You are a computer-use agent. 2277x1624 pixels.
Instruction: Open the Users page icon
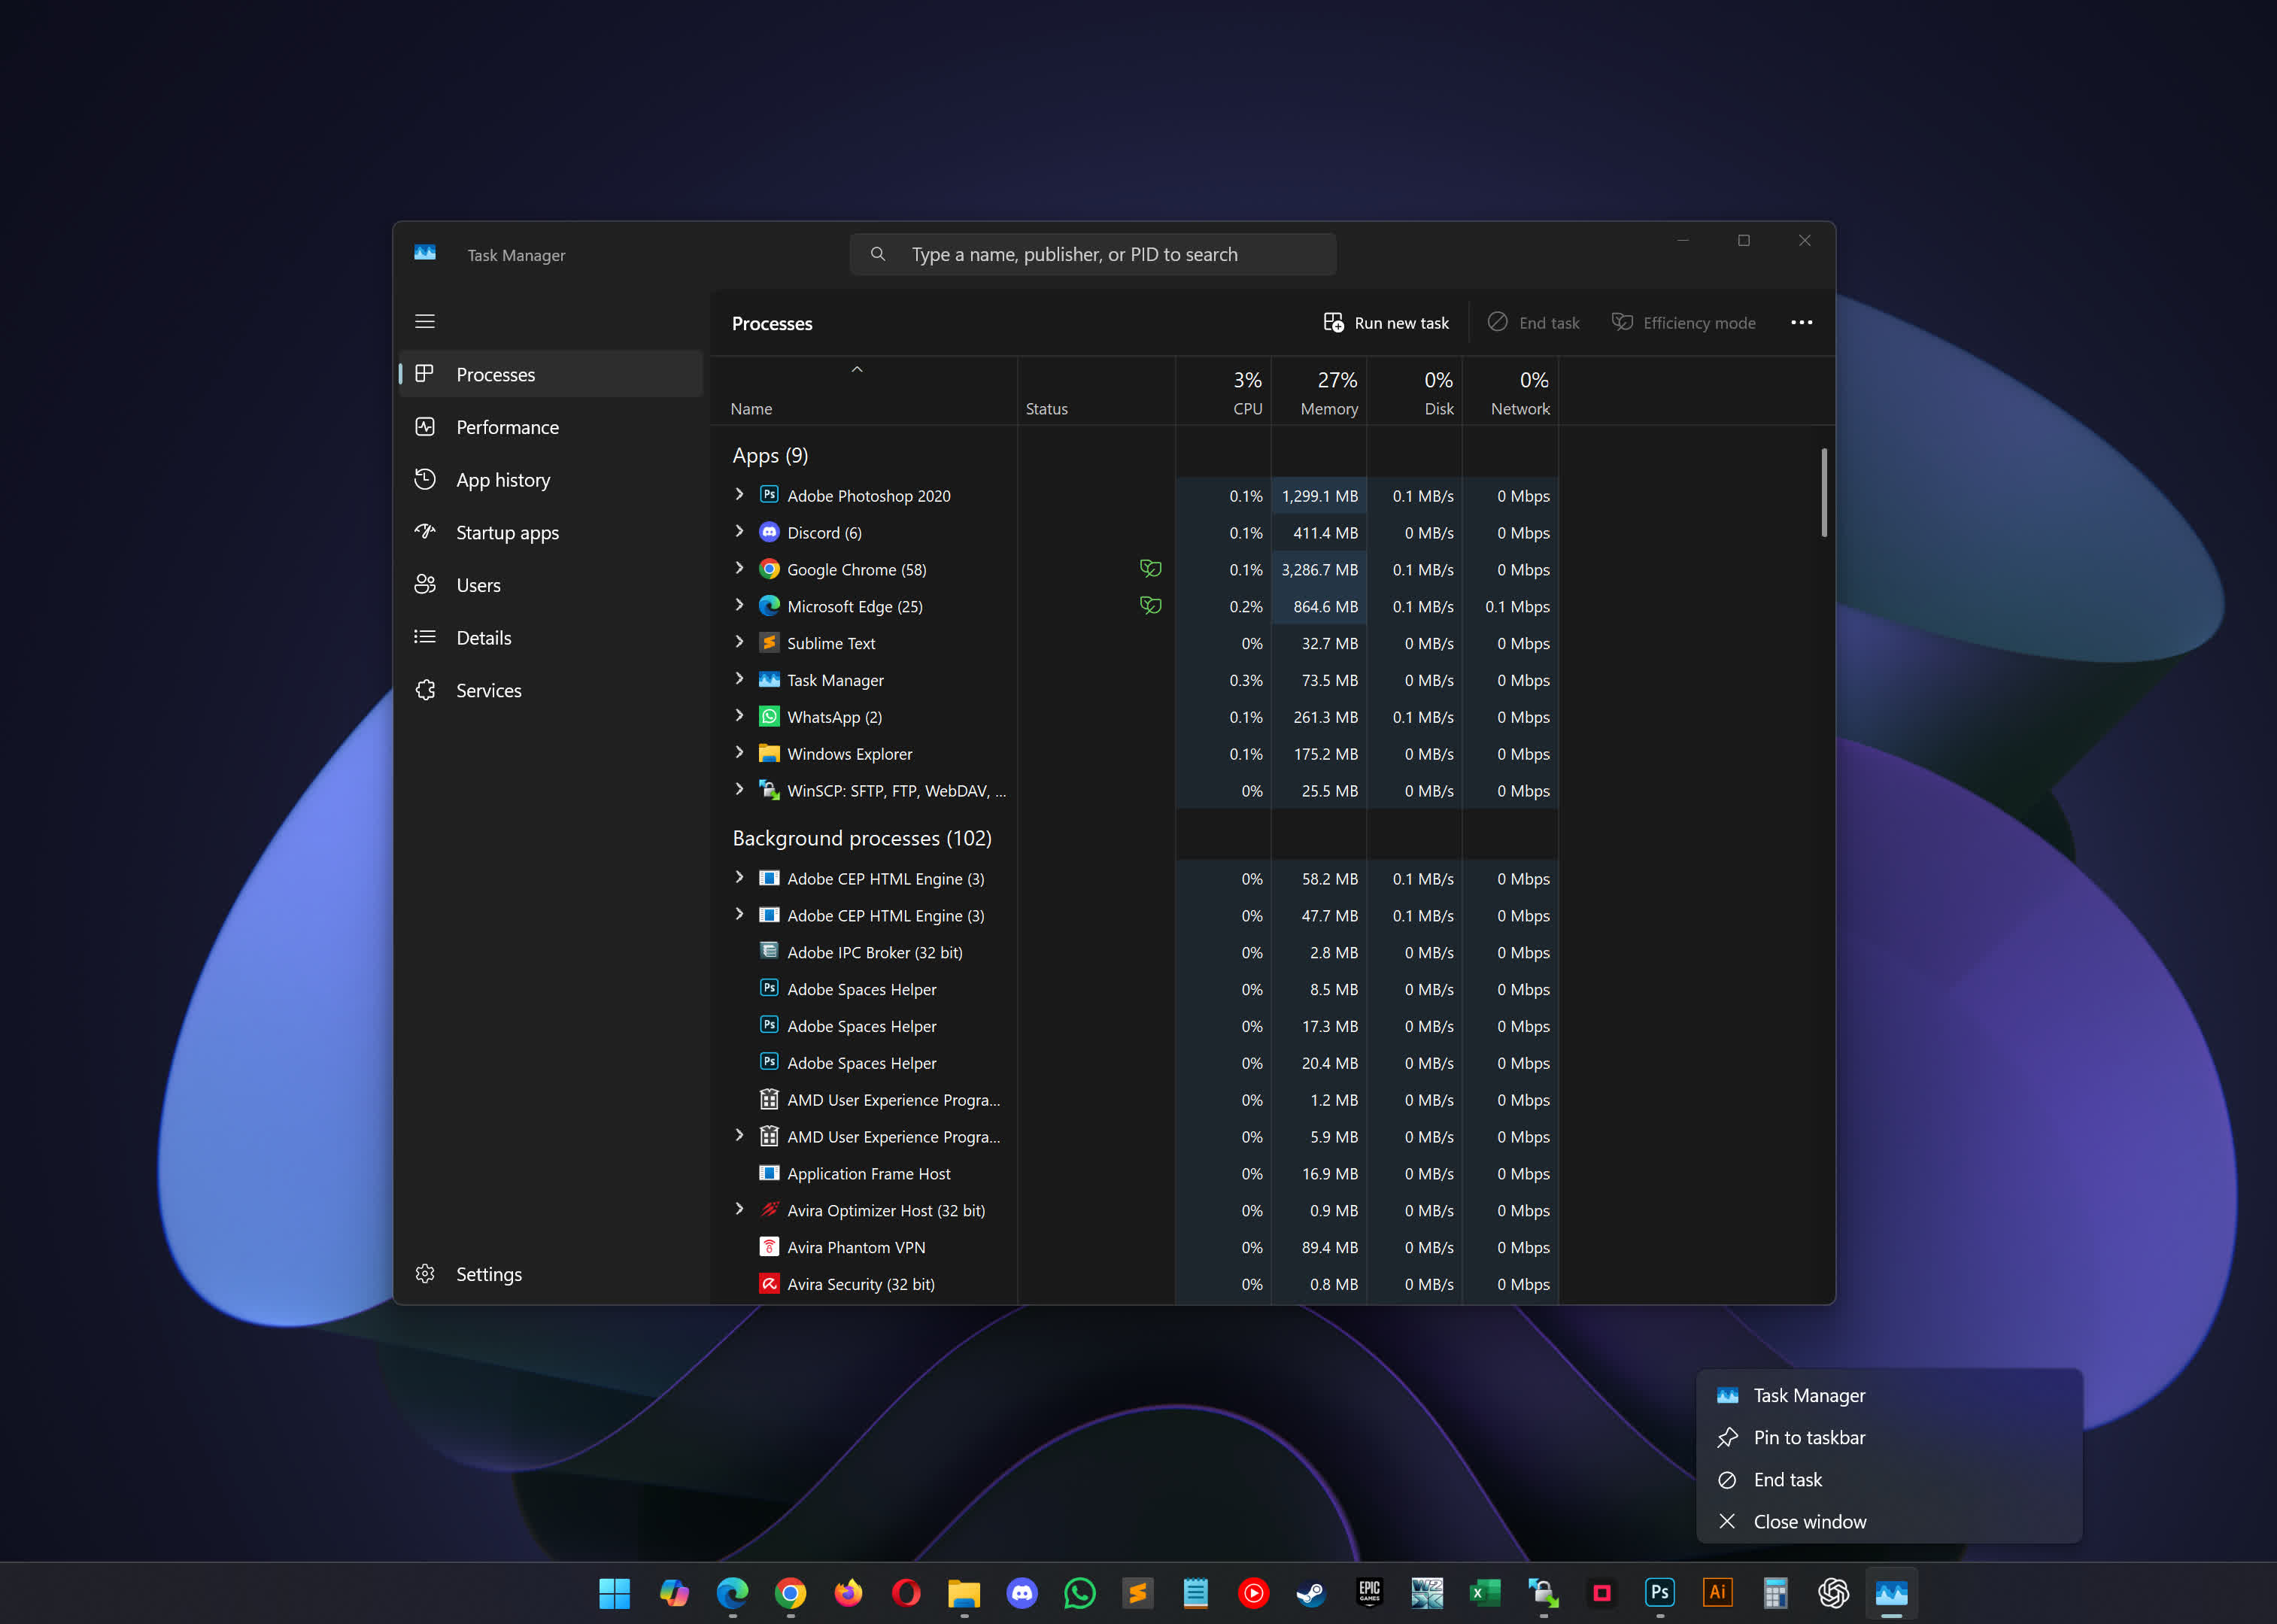tap(425, 585)
